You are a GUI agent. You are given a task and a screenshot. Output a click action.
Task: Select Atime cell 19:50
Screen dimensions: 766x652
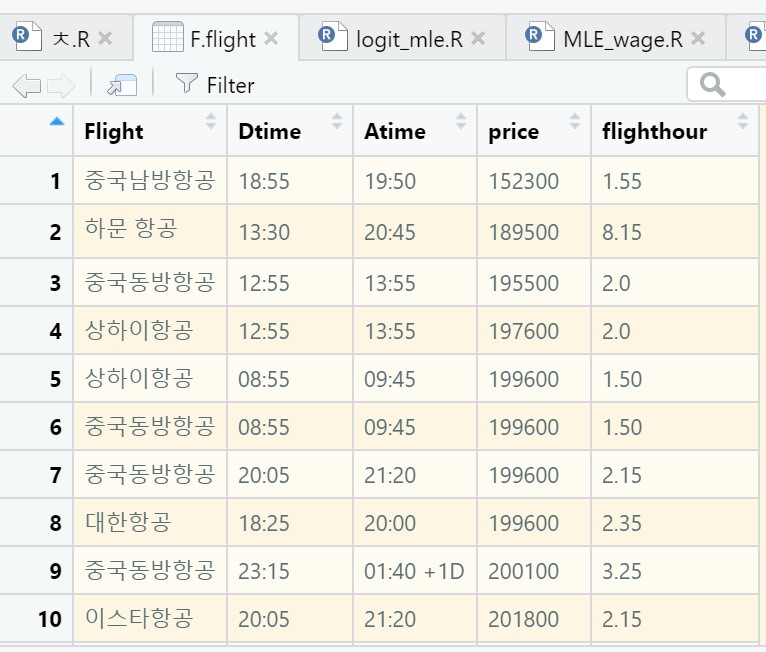415,181
